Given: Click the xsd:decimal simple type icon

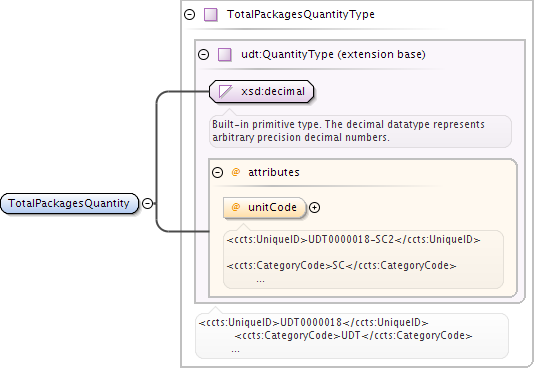Looking at the screenshot, I should [x=225, y=91].
